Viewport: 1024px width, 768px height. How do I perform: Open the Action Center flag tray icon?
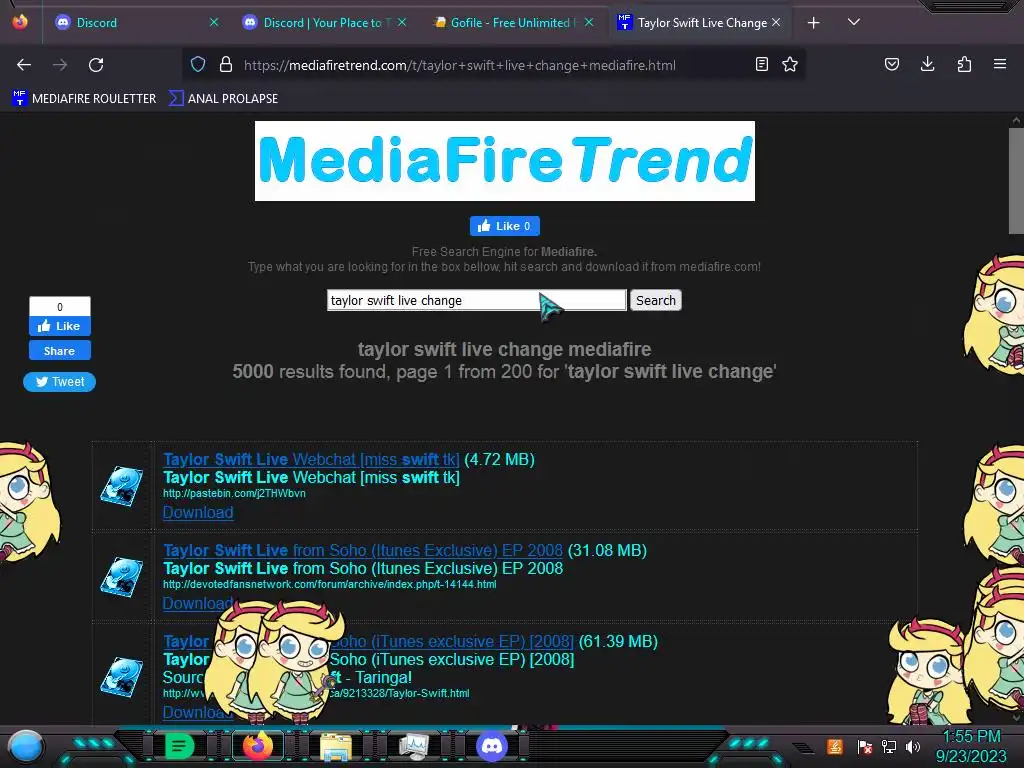pyautogui.click(x=865, y=746)
